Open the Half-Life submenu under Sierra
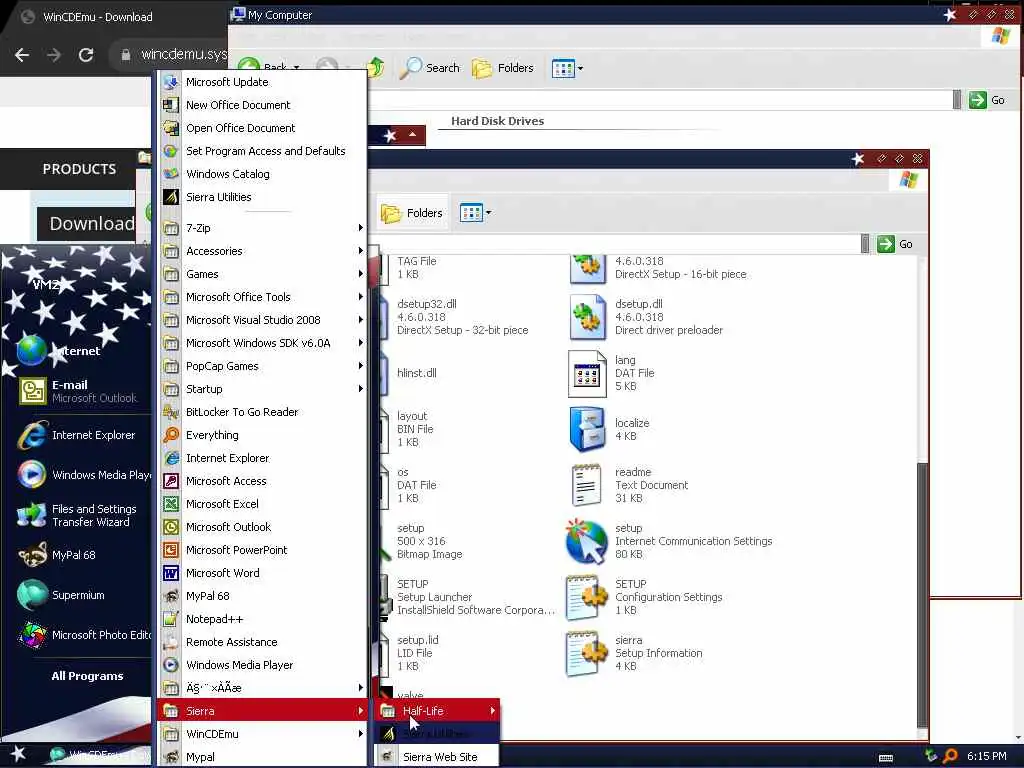The image size is (1024, 768). (438, 711)
